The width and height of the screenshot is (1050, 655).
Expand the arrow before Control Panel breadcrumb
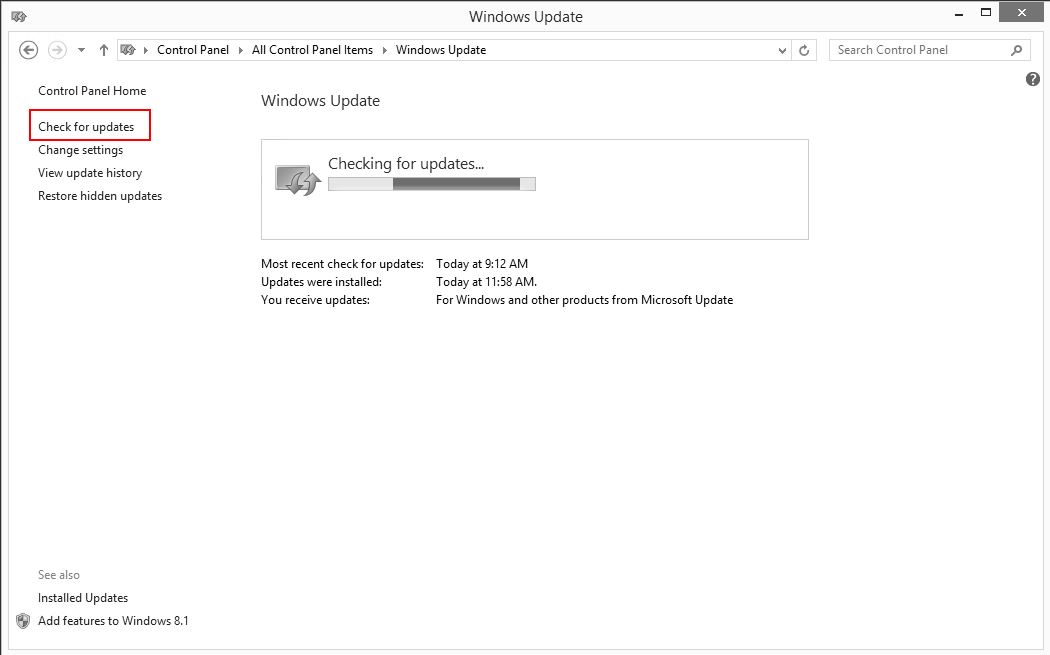pyautogui.click(x=145, y=50)
